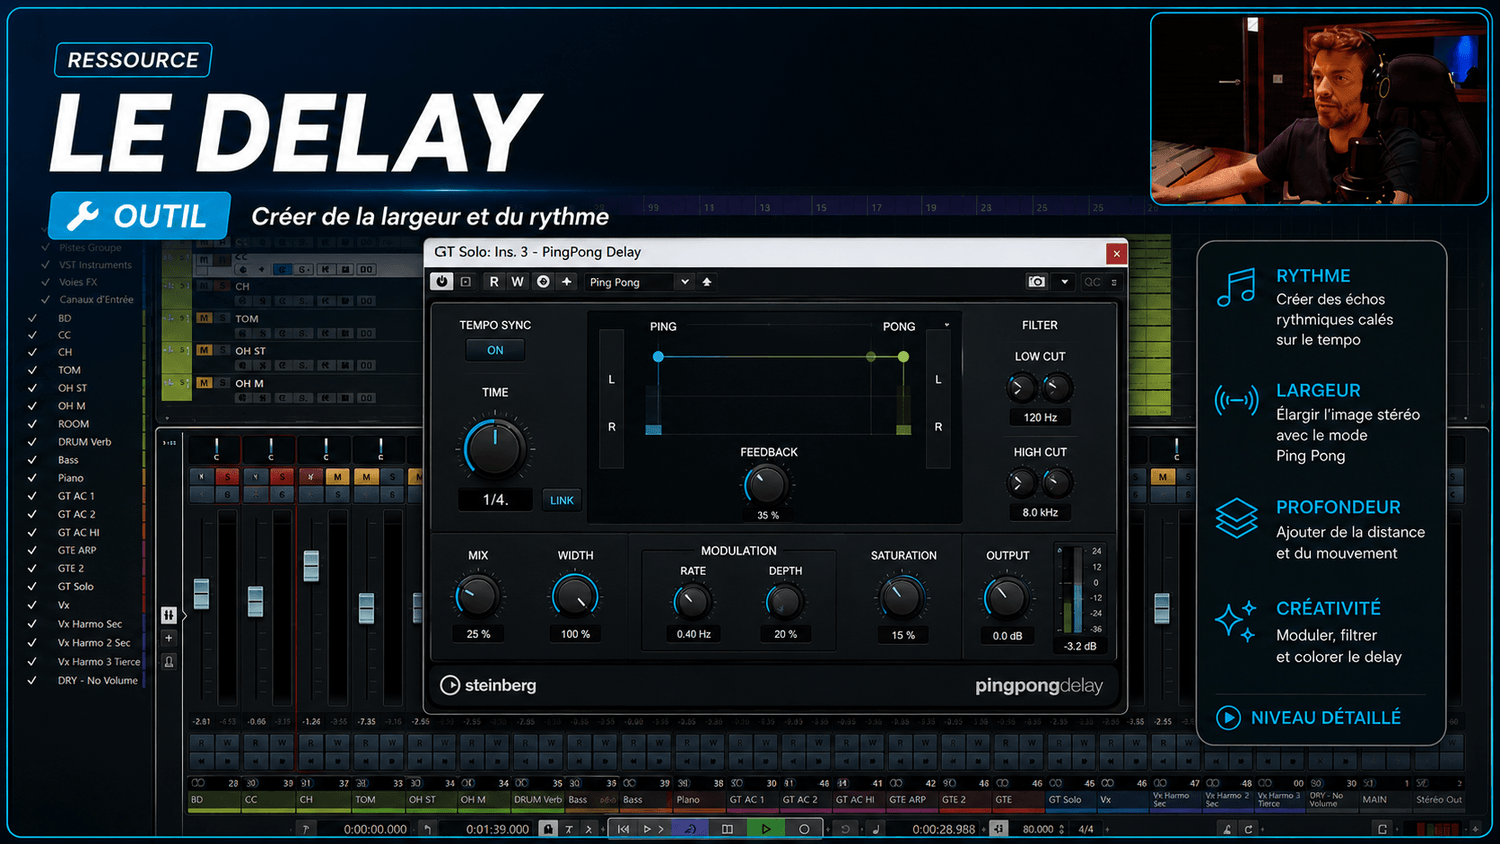Select Canaux d'Entrée in visibility list
1500x844 pixels.
coord(96,300)
